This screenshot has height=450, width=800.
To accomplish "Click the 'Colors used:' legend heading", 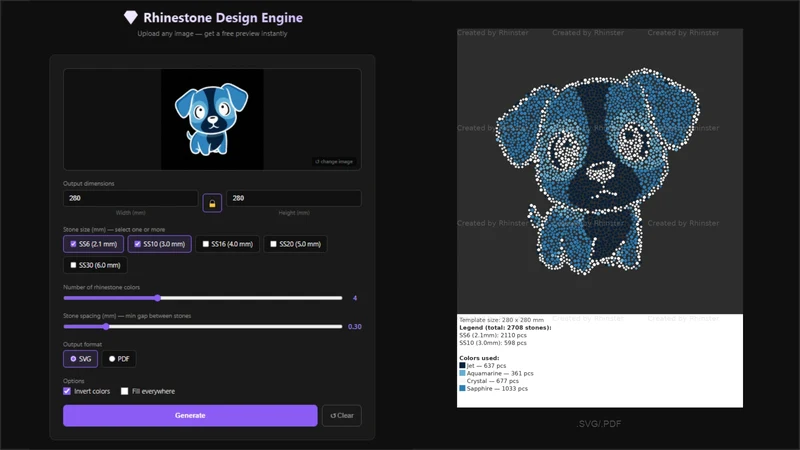I will (479, 358).
